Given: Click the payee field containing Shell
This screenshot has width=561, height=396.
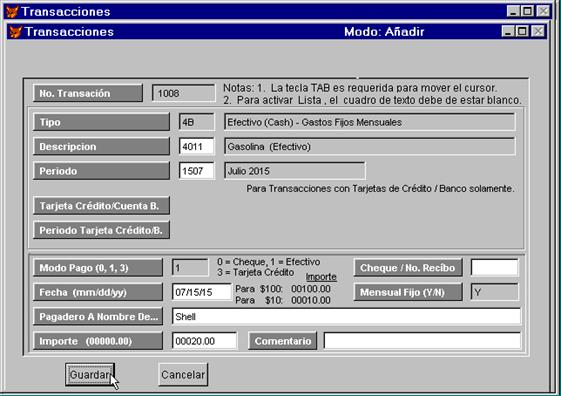Looking at the screenshot, I should (346, 317).
